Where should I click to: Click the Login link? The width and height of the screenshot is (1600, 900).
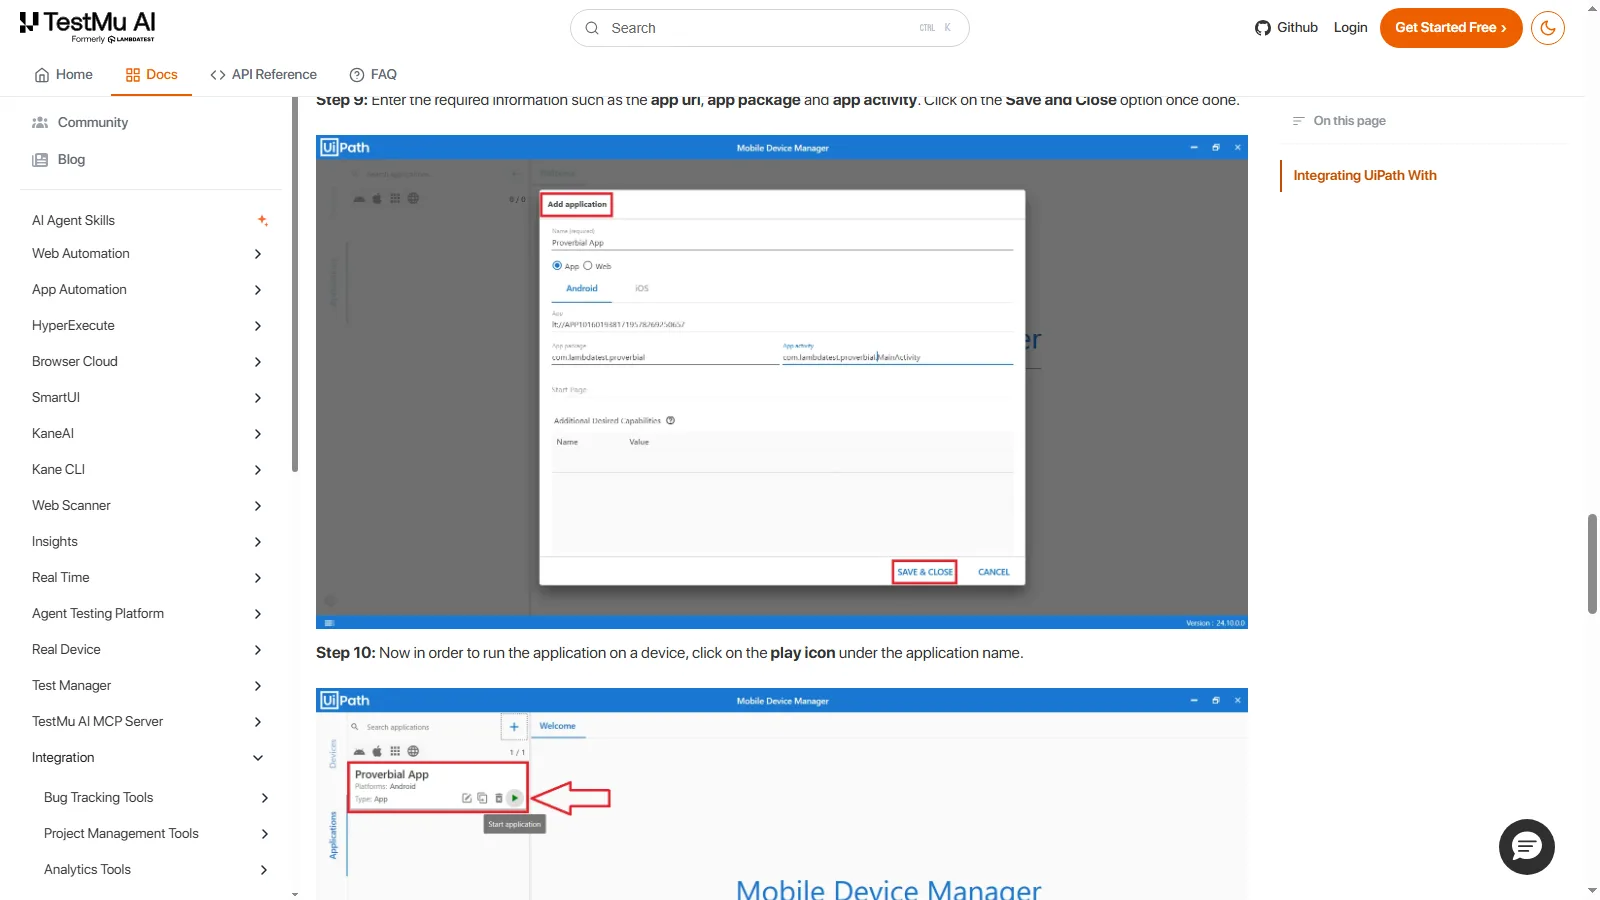coord(1350,28)
